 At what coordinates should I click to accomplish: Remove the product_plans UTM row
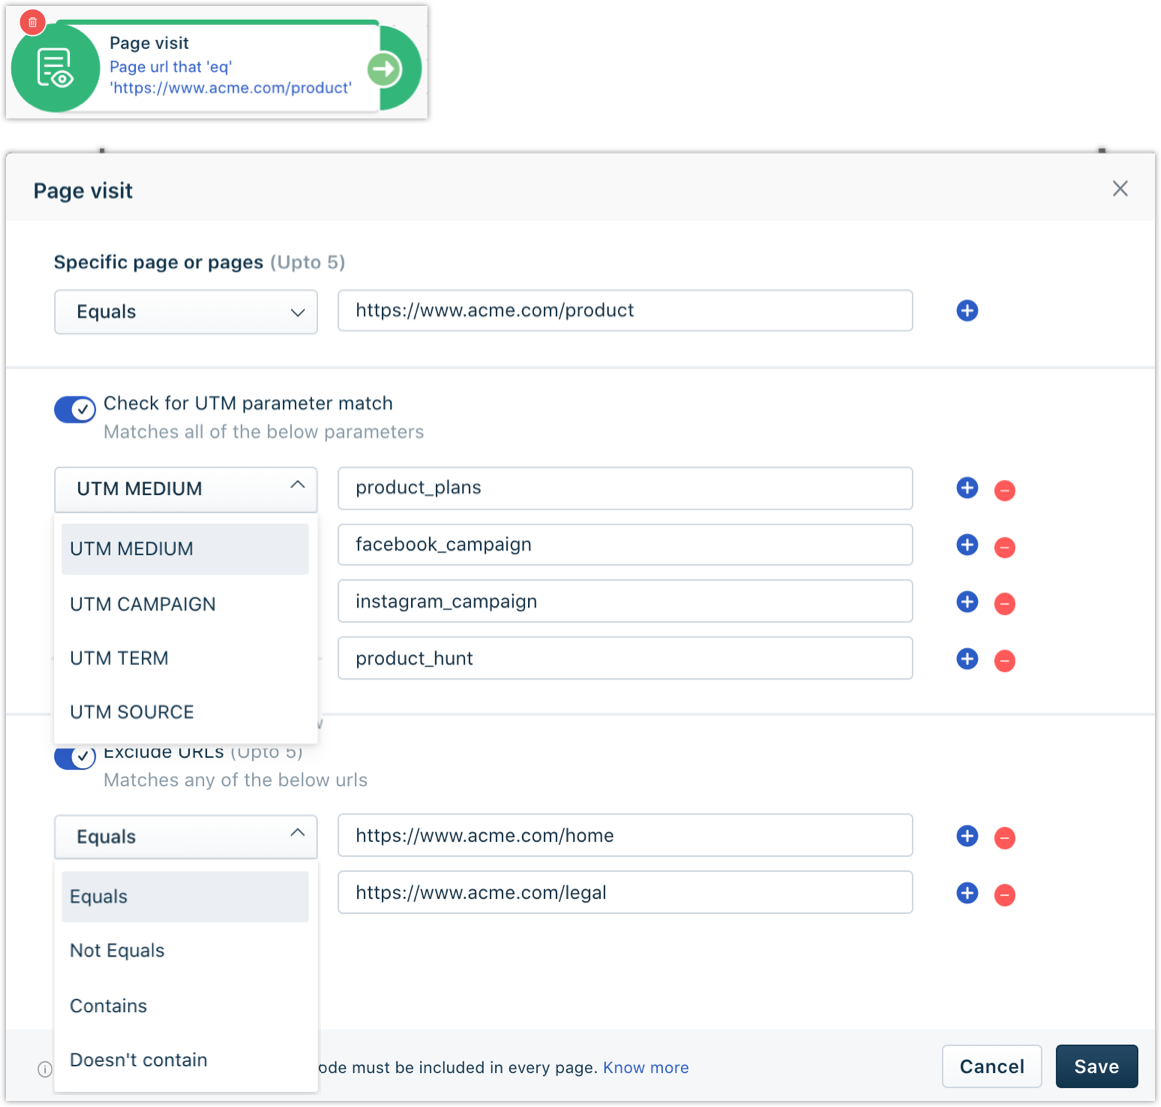1004,490
